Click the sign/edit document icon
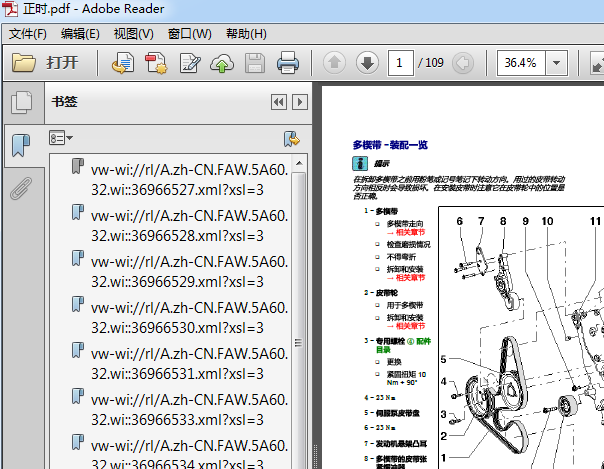The width and height of the screenshot is (604, 469). [x=190, y=63]
